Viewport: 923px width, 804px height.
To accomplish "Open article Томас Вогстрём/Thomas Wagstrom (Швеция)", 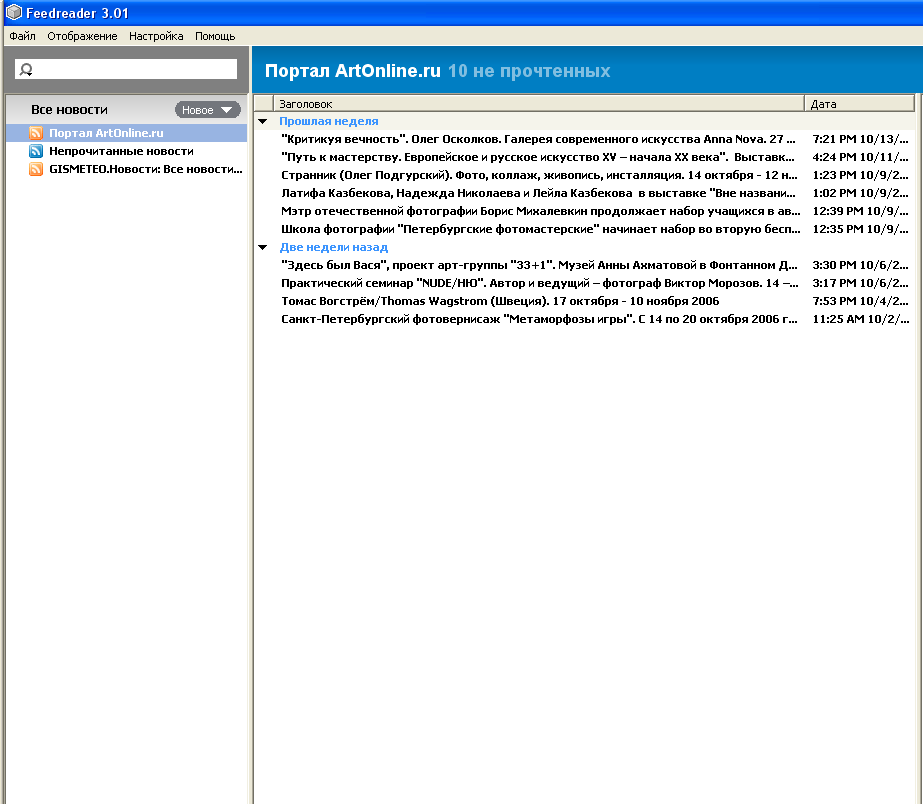I will coord(500,301).
